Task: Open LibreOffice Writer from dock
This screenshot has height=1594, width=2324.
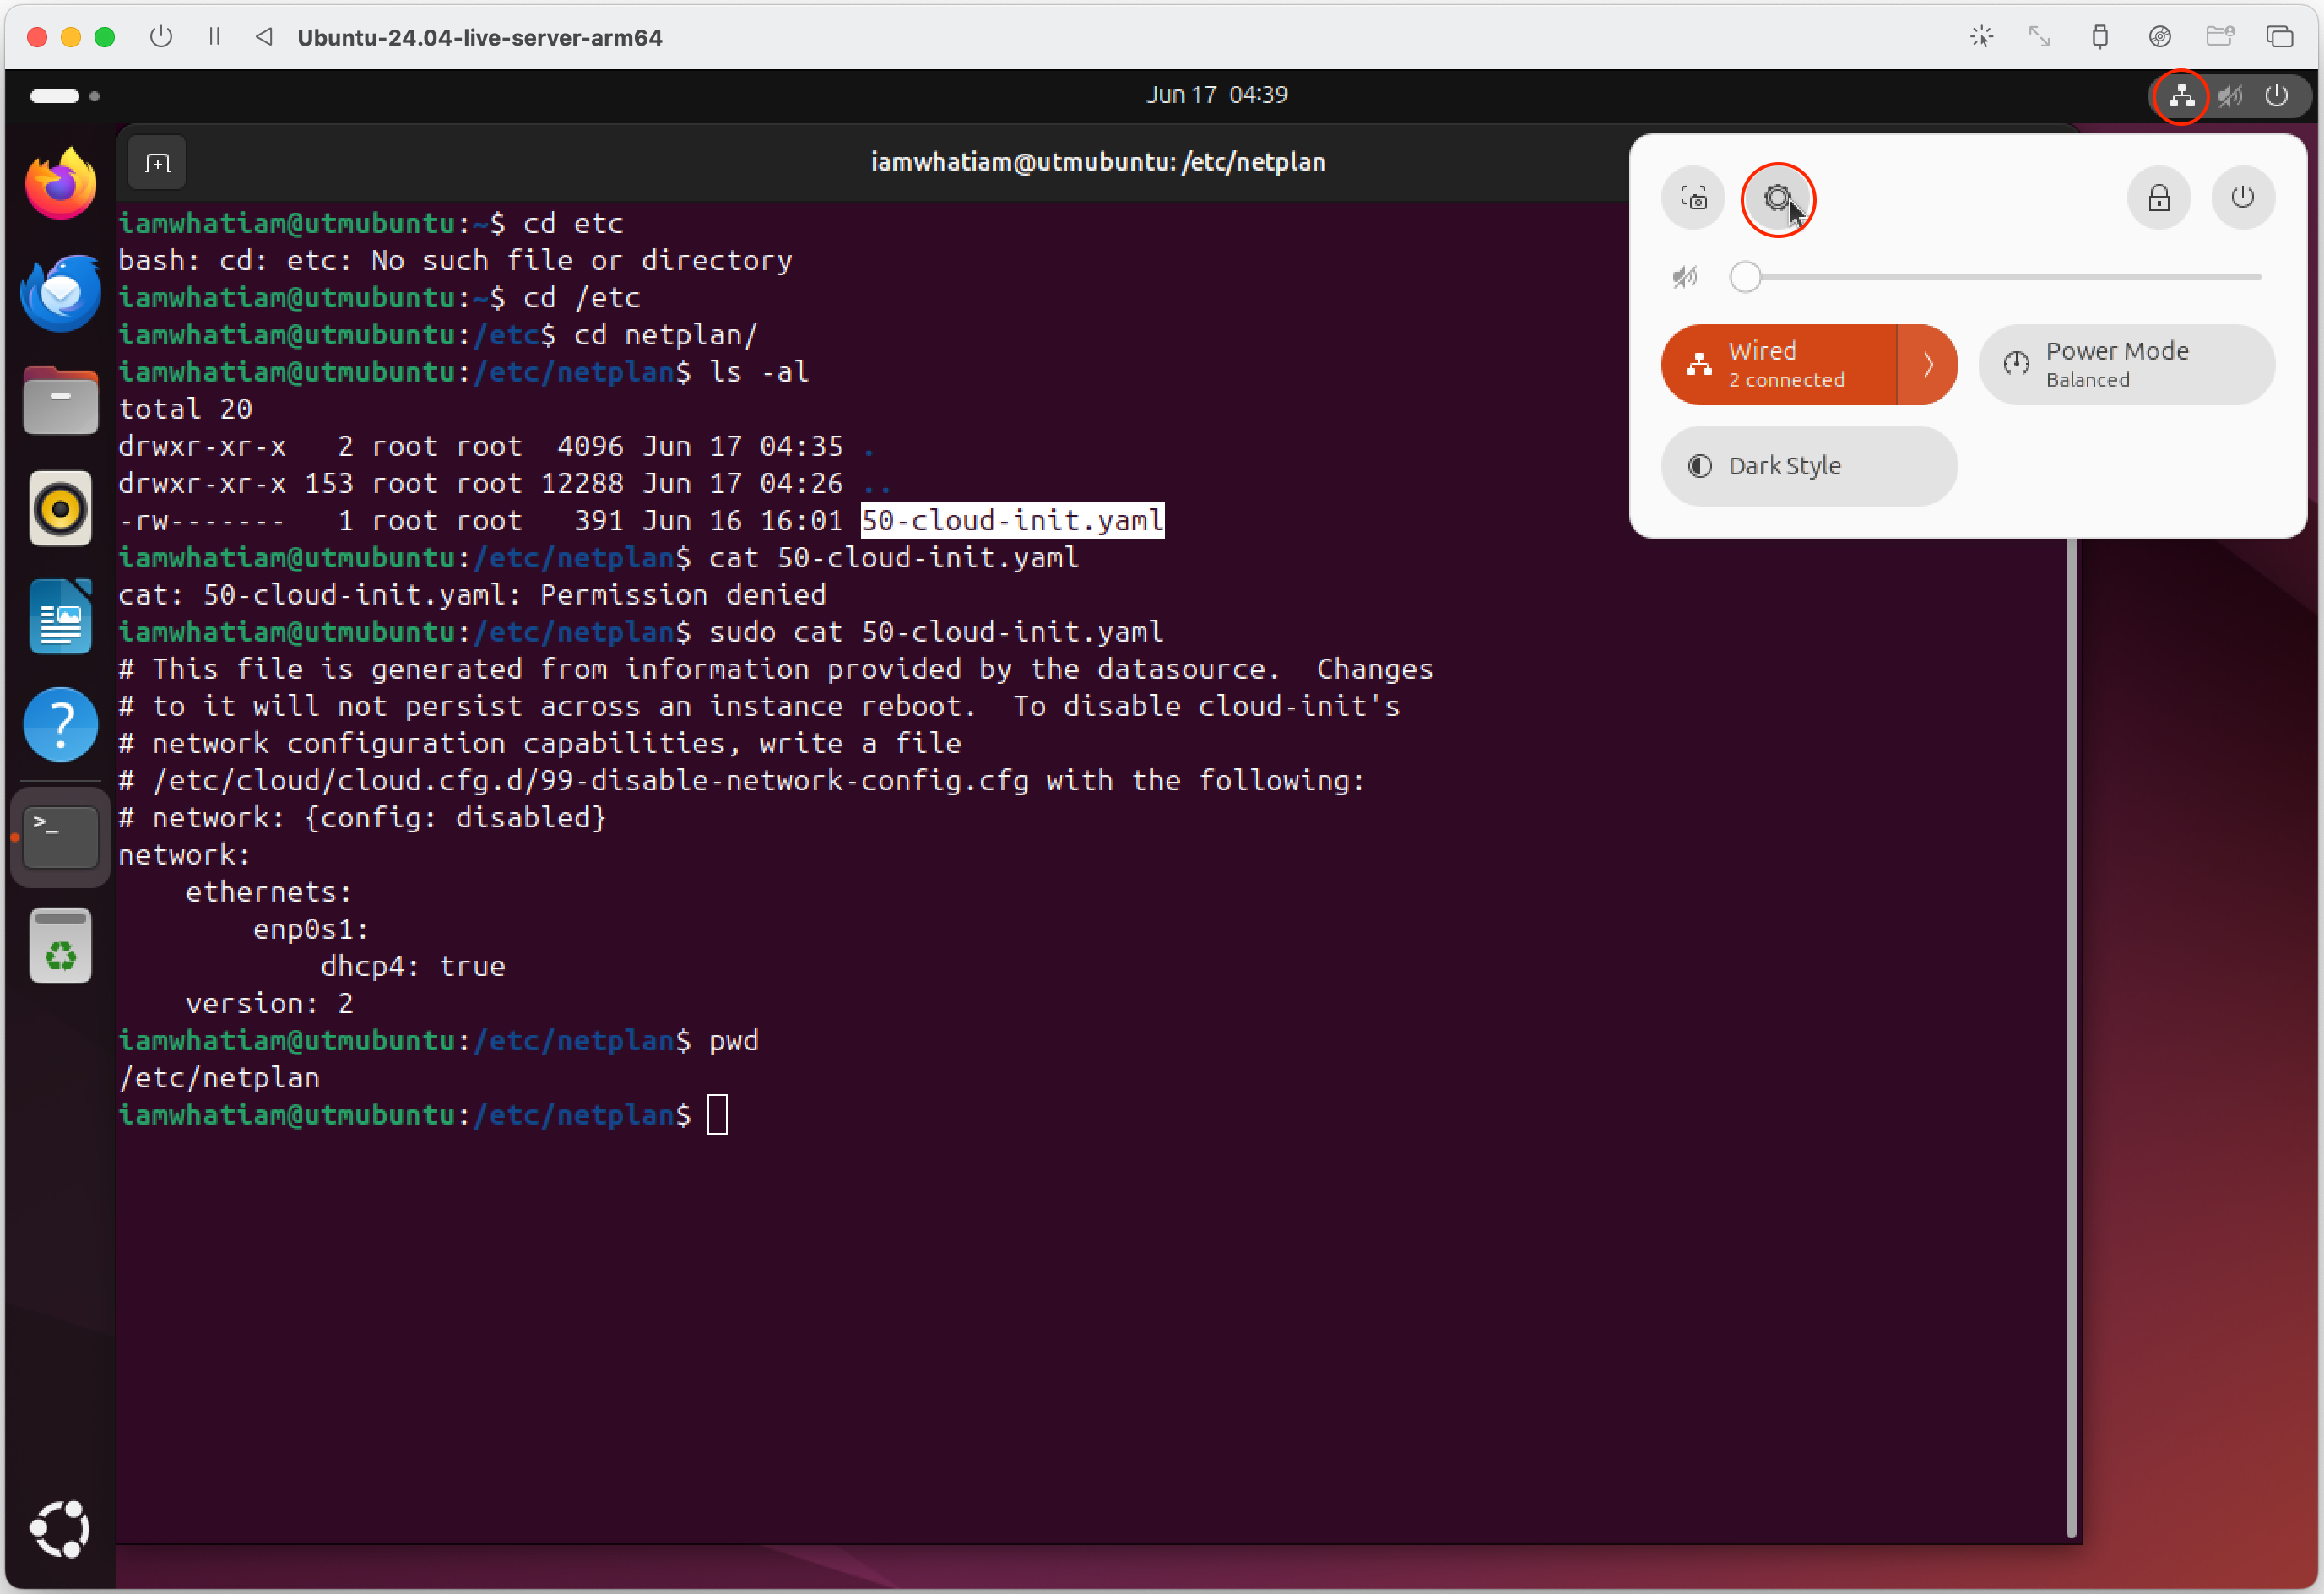Action: [60, 617]
